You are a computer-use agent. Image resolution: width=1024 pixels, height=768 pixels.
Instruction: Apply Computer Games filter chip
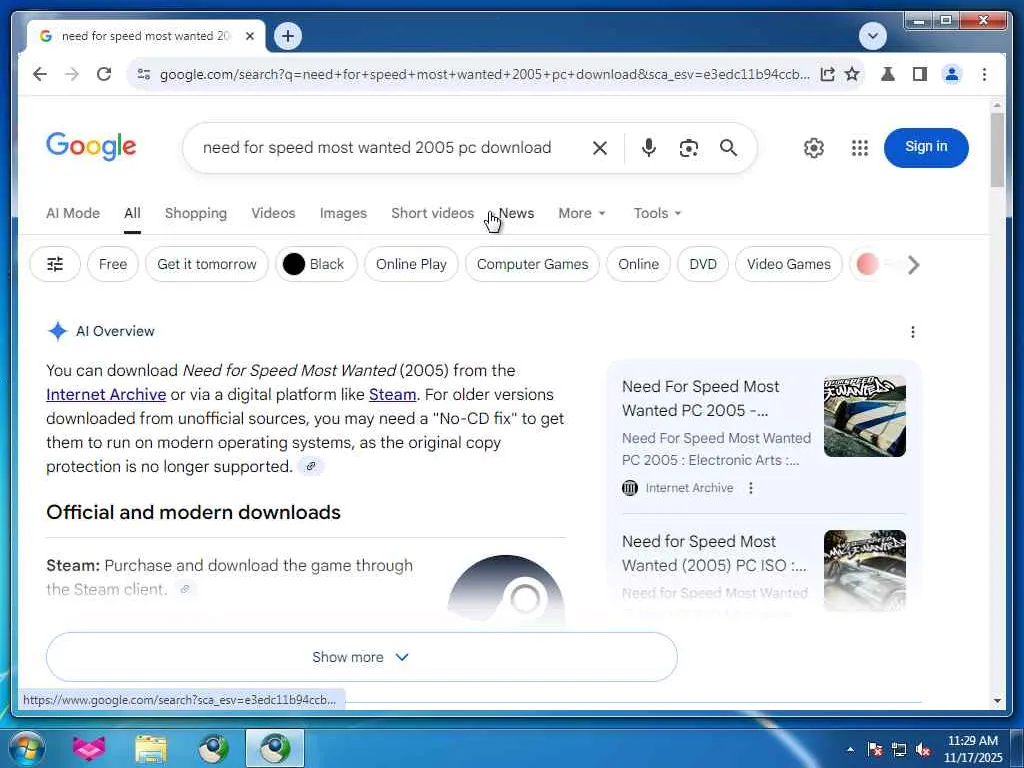pos(532,264)
